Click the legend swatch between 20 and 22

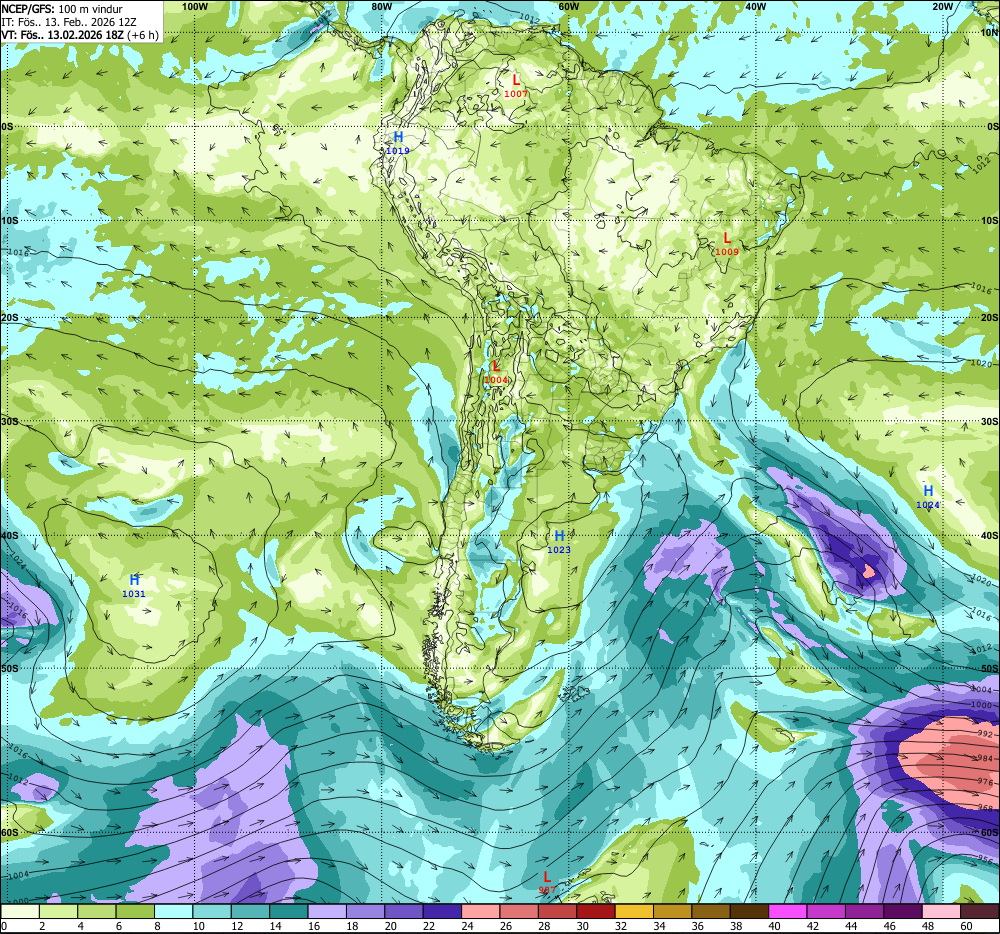pos(404,912)
